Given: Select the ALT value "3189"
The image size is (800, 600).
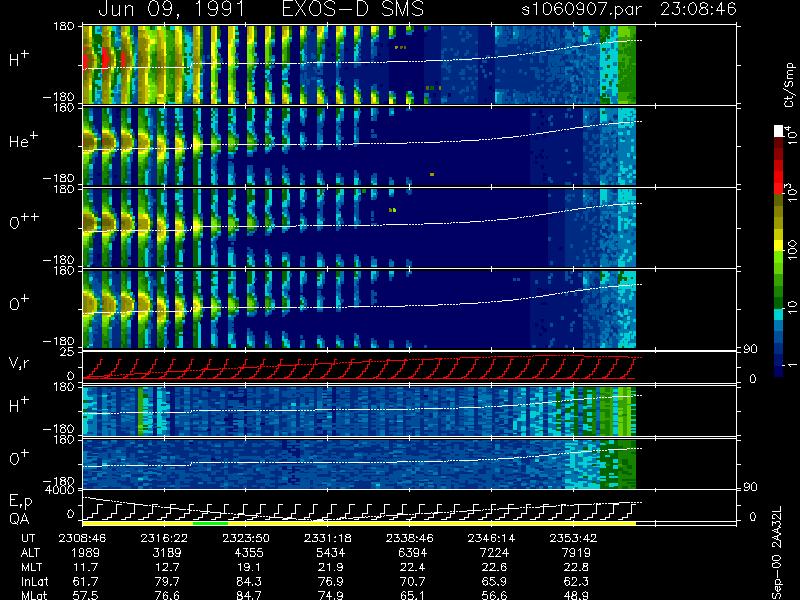Looking at the screenshot, I should 167,553.
